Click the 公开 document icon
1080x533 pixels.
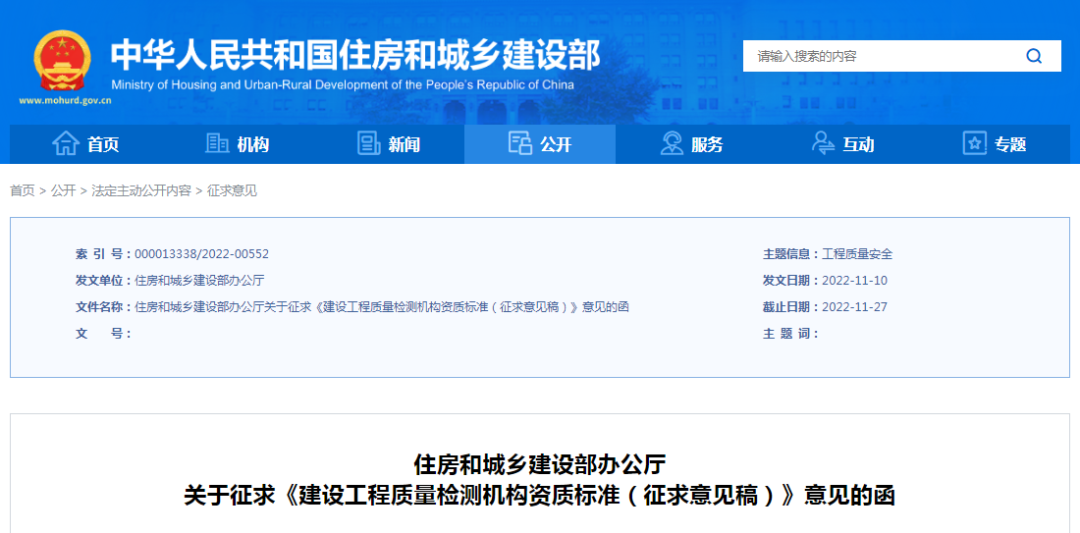click(x=520, y=144)
